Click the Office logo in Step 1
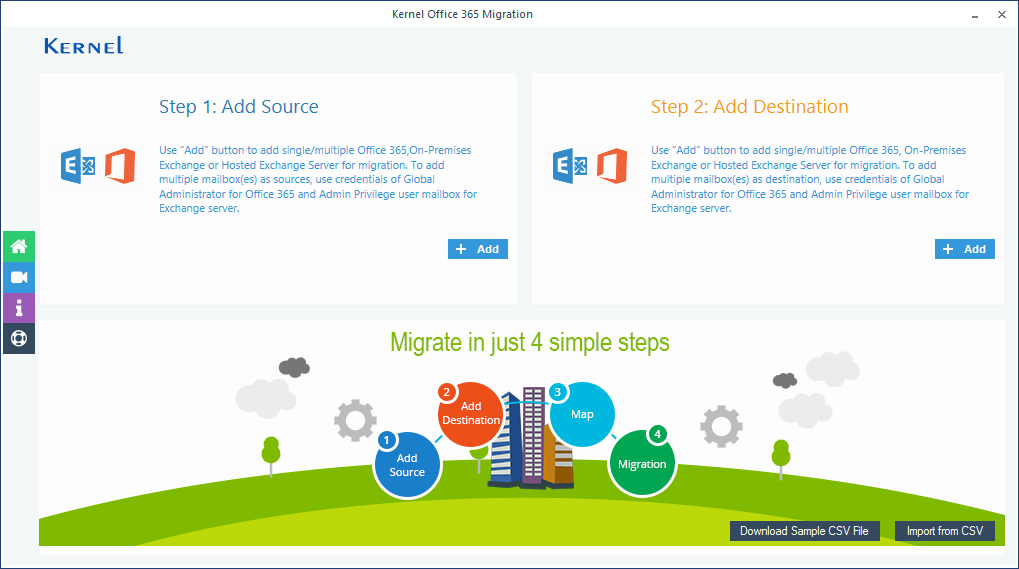Viewport: 1019px width, 569px height. 120,166
